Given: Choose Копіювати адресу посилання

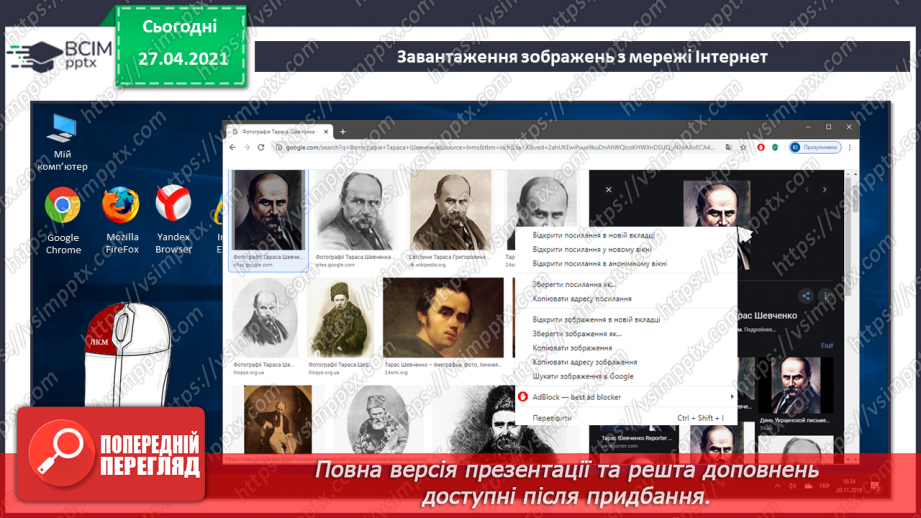Looking at the screenshot, I should [626, 298].
